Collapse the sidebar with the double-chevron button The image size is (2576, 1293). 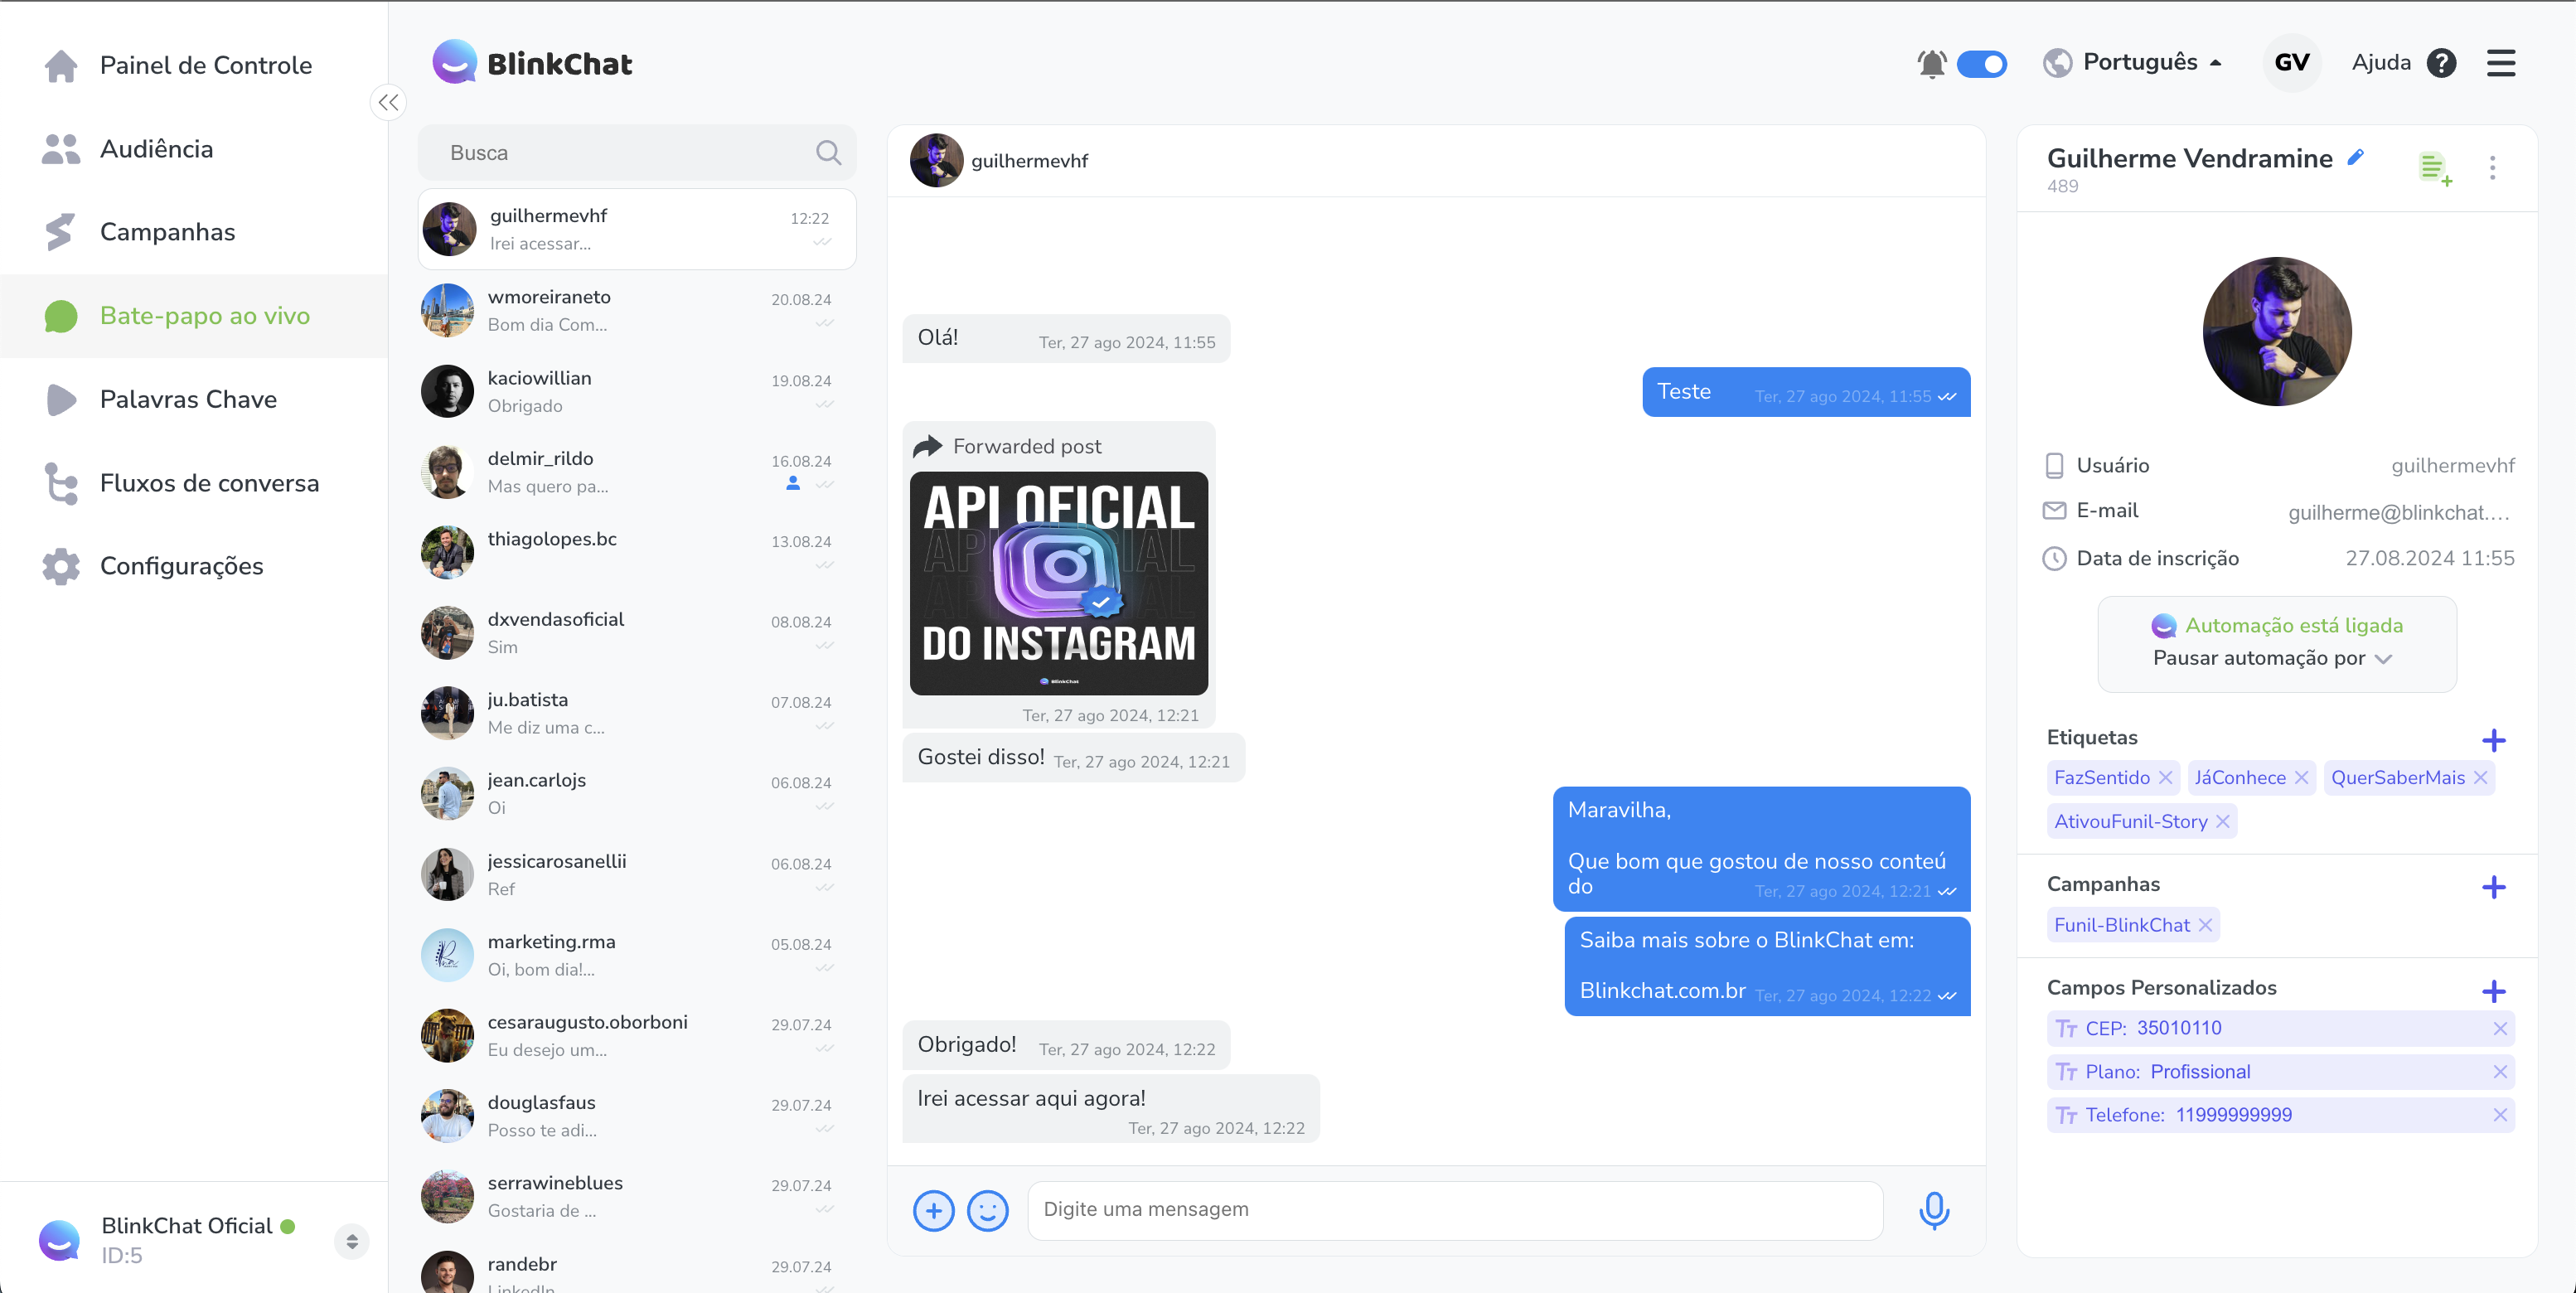[388, 102]
